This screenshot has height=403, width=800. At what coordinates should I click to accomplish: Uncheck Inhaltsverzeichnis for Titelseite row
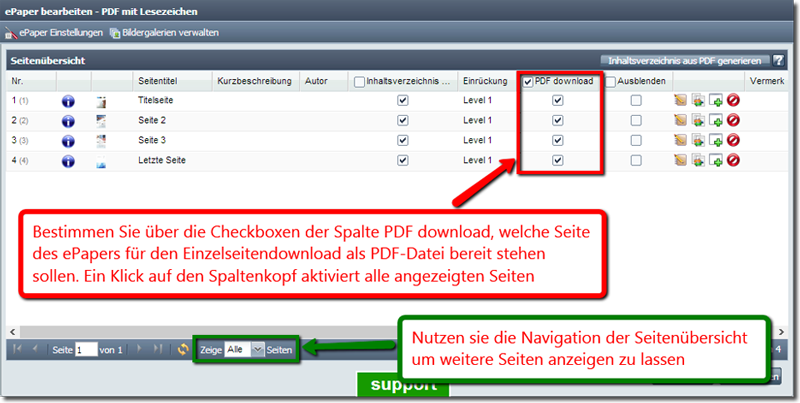click(403, 101)
